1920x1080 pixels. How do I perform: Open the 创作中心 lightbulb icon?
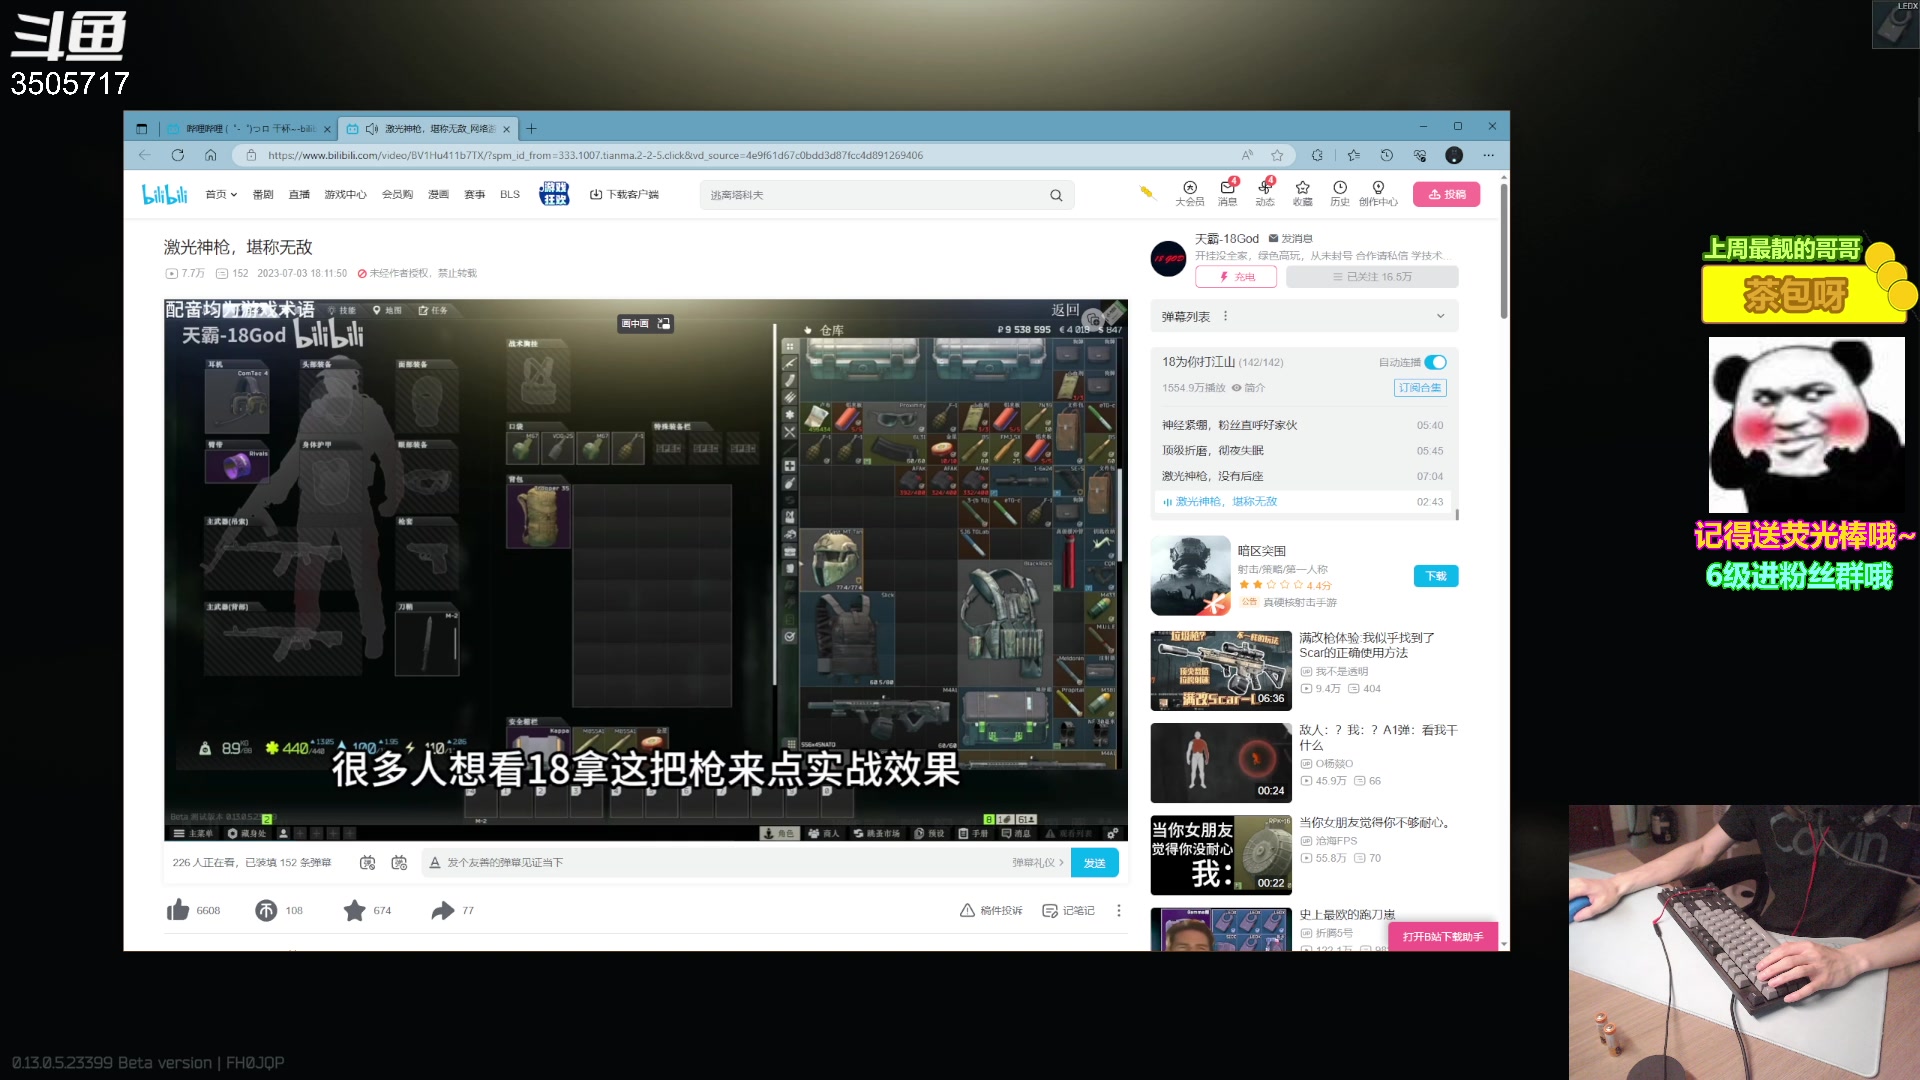(1378, 194)
